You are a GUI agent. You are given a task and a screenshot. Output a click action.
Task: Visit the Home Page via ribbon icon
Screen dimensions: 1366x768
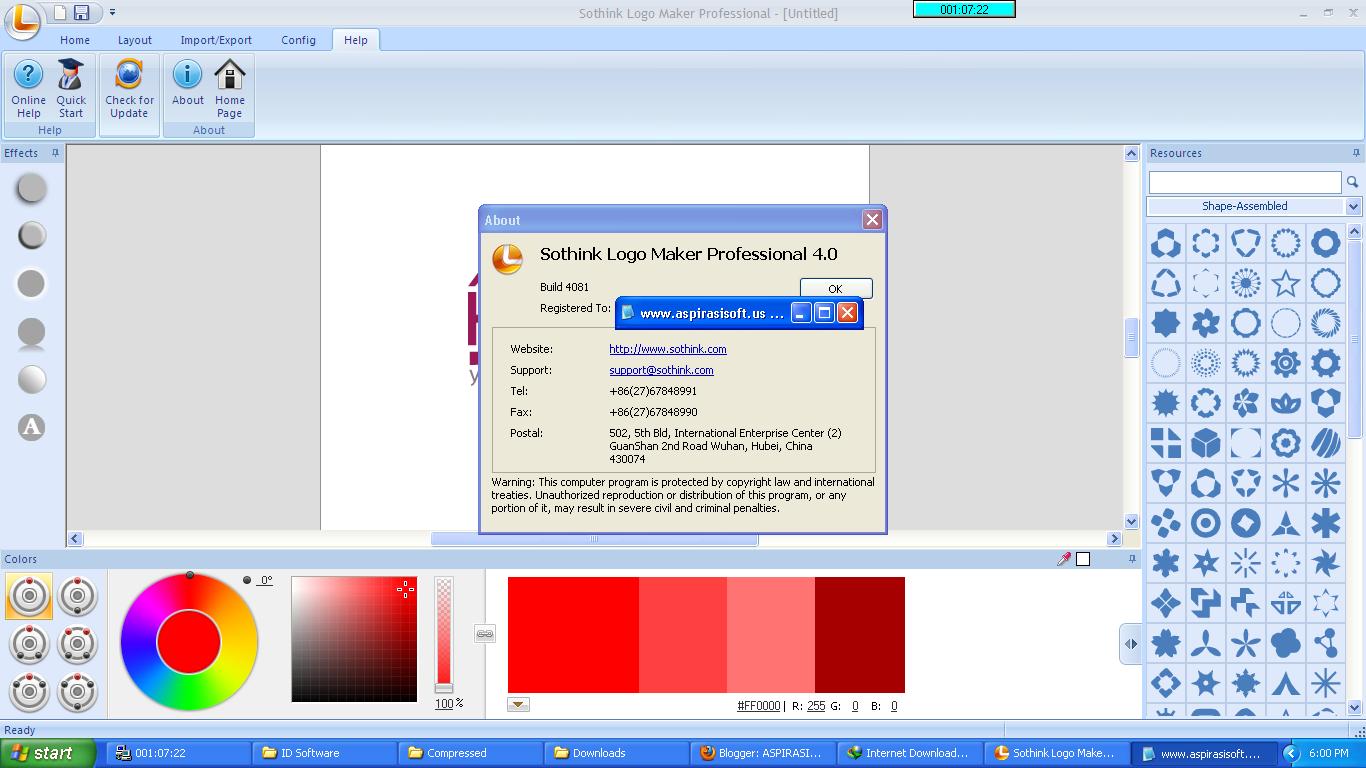(x=230, y=89)
